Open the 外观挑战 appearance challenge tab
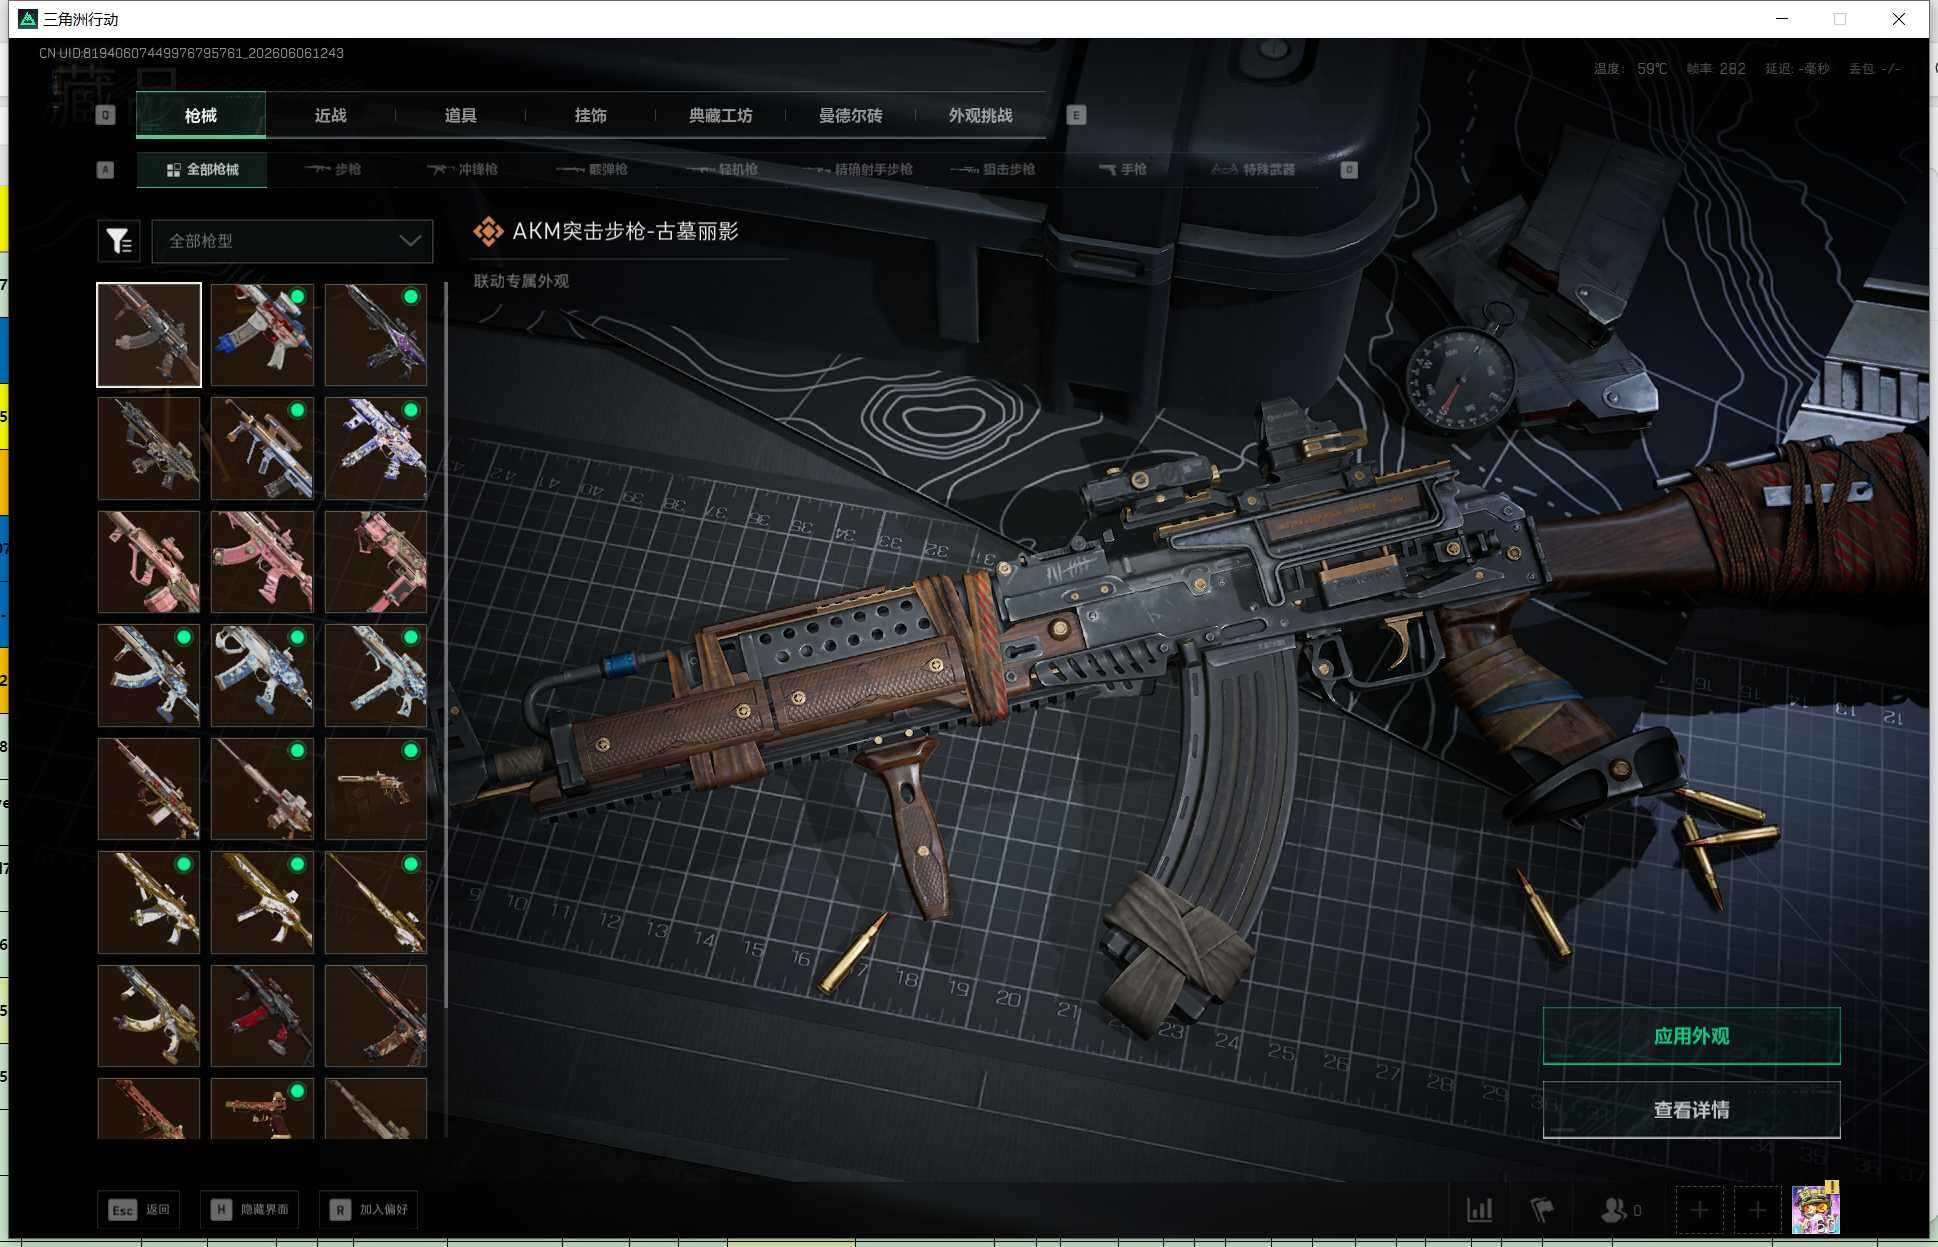This screenshot has height=1247, width=1938. [x=981, y=115]
